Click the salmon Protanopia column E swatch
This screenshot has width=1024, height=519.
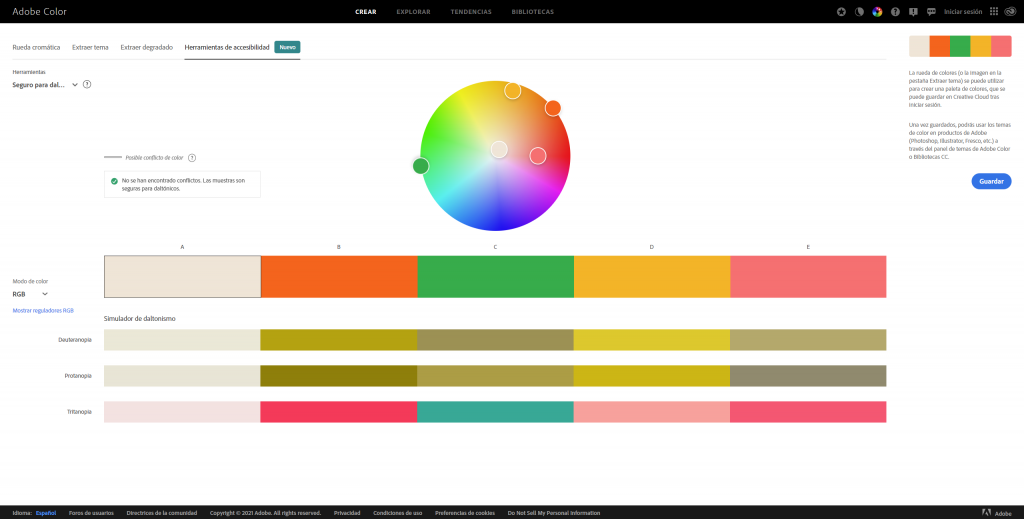pos(808,375)
